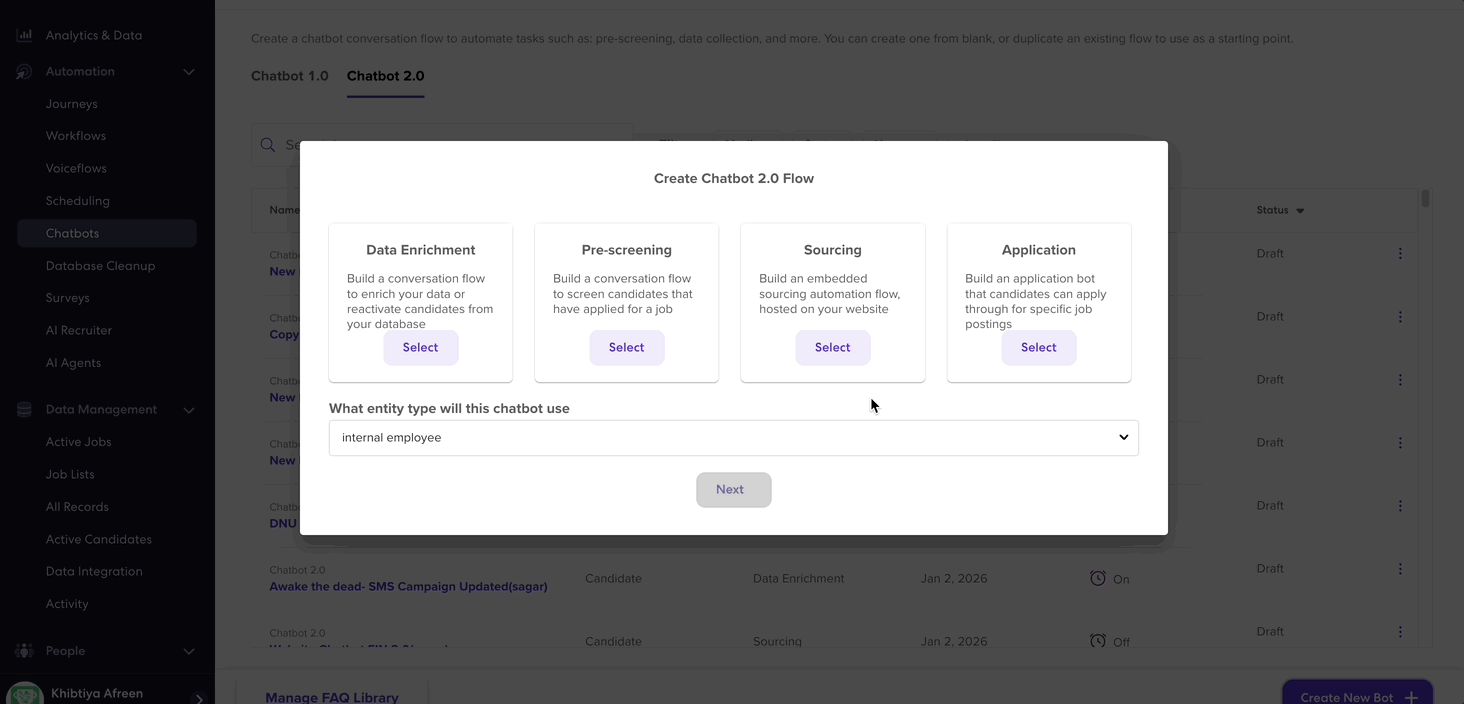Image resolution: width=1464 pixels, height=704 pixels.
Task: Open the three-dot menu on first Draft row
Action: point(1400,254)
